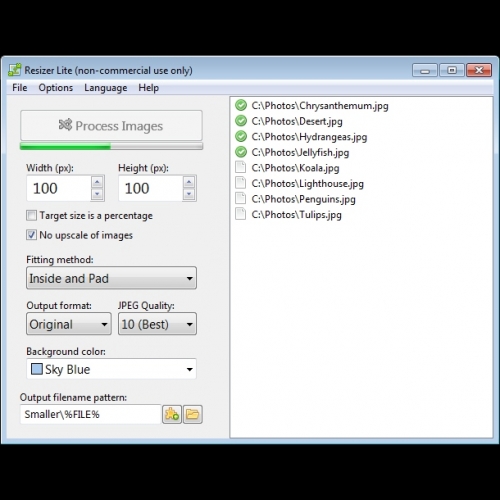Open the Options menu
The image size is (500, 500).
(x=56, y=88)
